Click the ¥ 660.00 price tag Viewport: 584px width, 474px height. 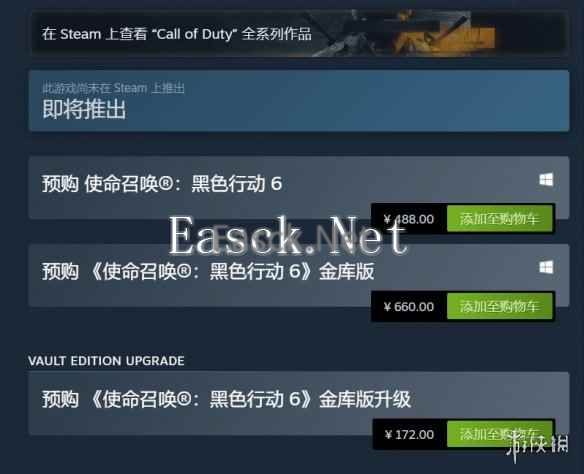tap(409, 306)
